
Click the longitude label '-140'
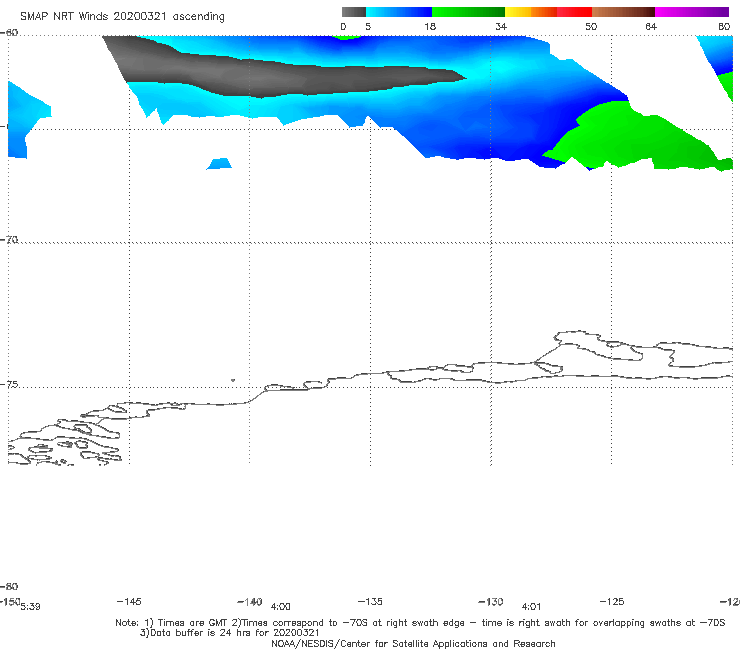(250, 602)
